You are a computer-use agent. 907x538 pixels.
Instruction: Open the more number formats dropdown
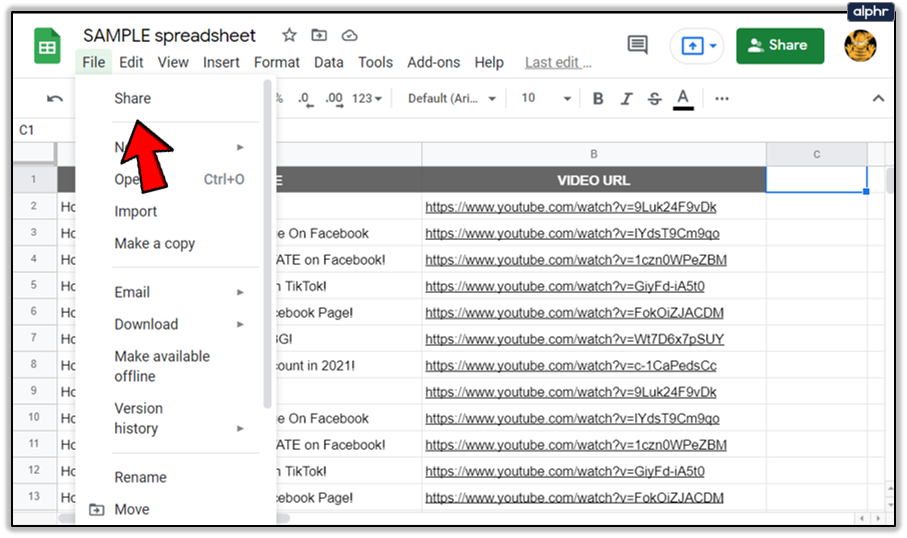pos(367,98)
